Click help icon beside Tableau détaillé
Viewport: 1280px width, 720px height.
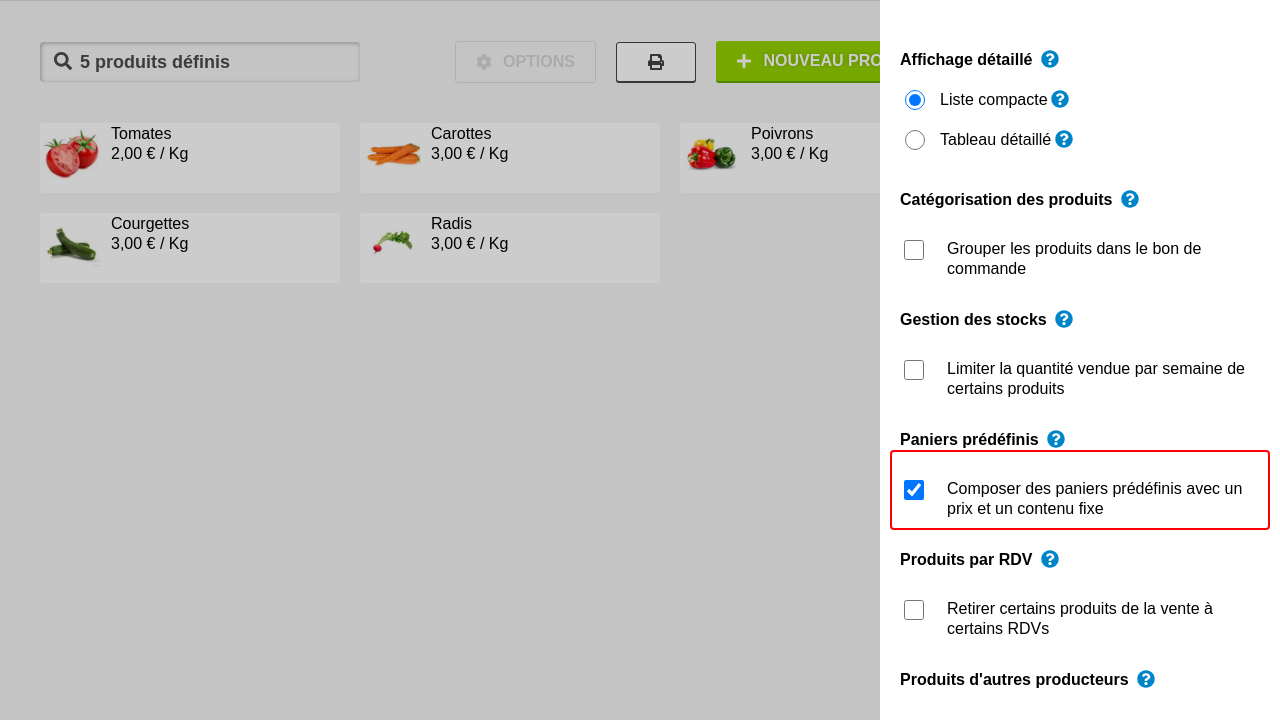pyautogui.click(x=1064, y=139)
